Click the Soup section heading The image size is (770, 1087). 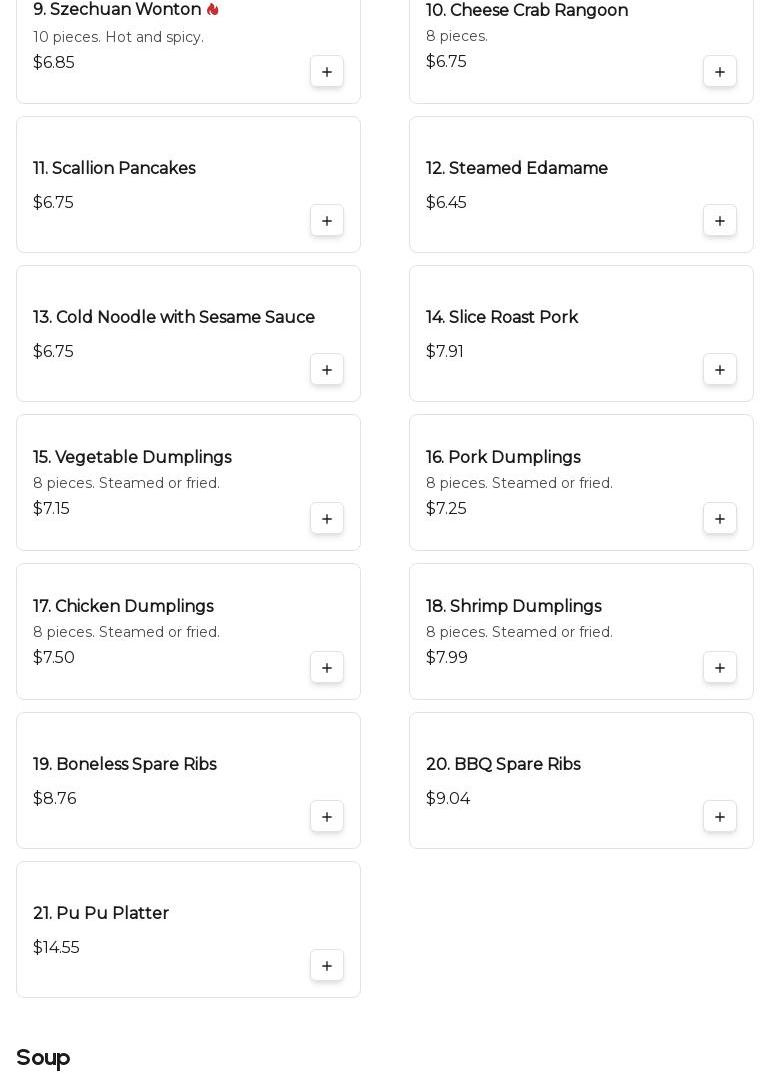(43, 1057)
